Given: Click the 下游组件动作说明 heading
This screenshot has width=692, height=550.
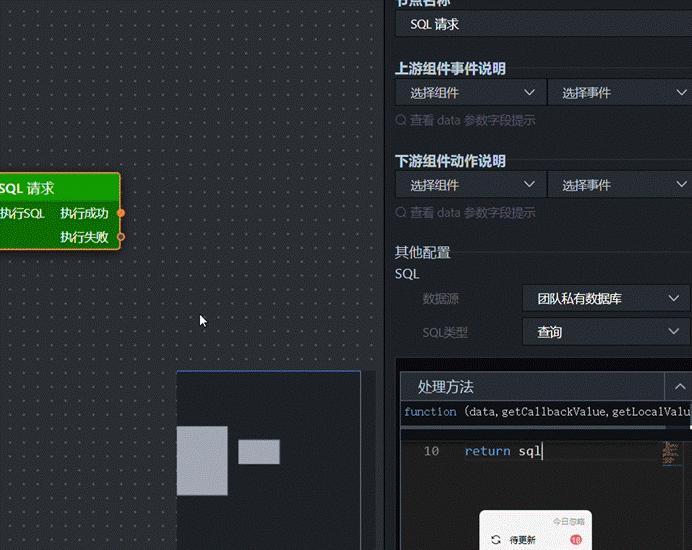Looking at the screenshot, I should [x=450, y=161].
